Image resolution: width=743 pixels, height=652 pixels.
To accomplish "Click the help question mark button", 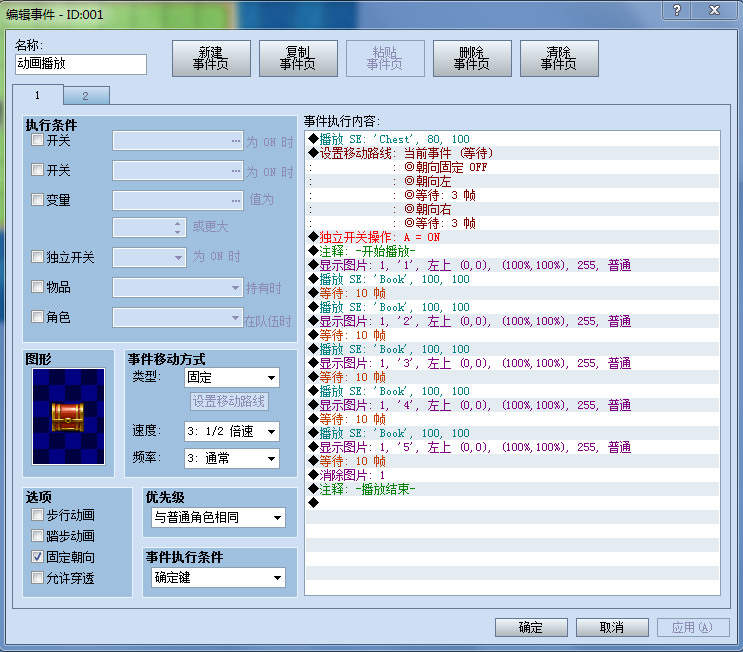I will pos(677,10).
